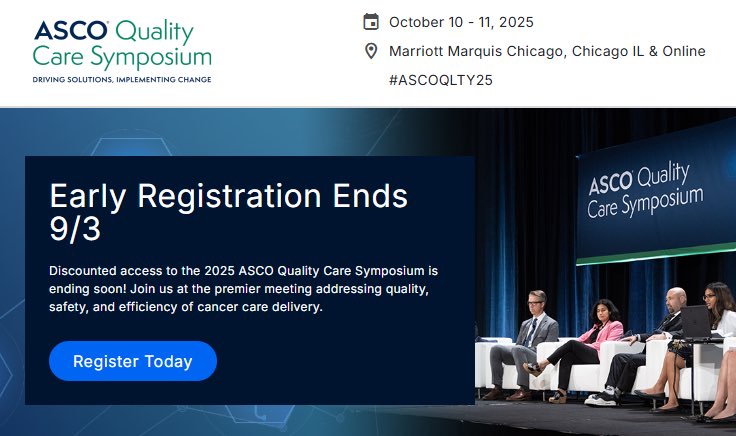Click the #ASCOQLTY25 hashtag
The width and height of the screenshot is (736, 436).
click(x=441, y=80)
